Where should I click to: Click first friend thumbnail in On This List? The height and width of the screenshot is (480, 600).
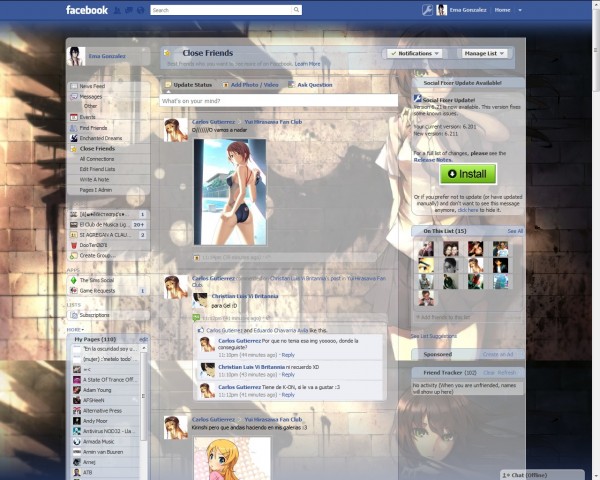[x=426, y=249]
